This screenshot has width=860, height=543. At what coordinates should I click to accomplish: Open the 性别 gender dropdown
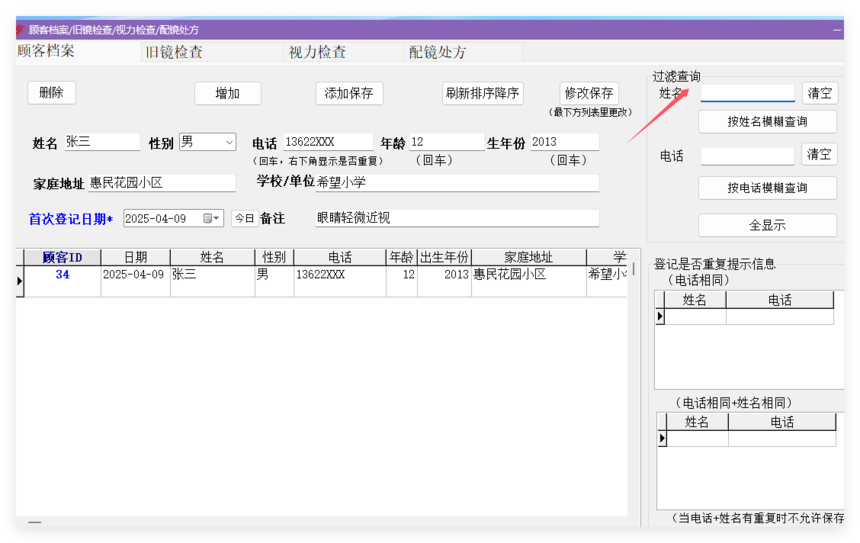coord(229,142)
